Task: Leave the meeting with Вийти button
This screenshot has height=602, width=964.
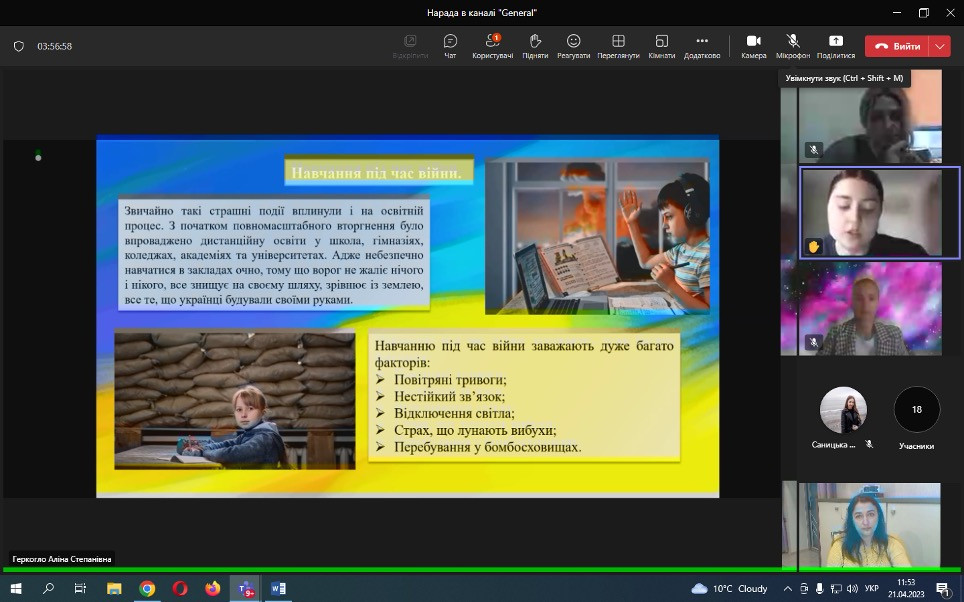Action: tap(897, 46)
